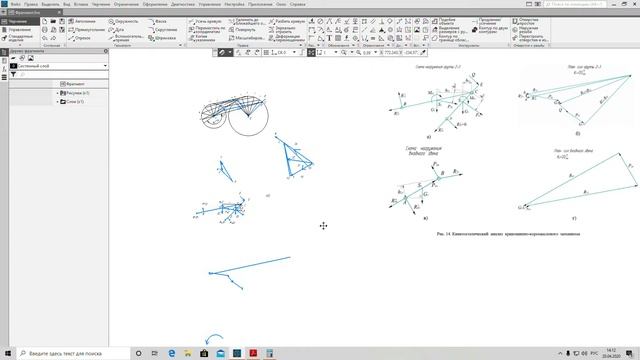
Task: Click Подобие объекта tool
Action: [444, 21]
